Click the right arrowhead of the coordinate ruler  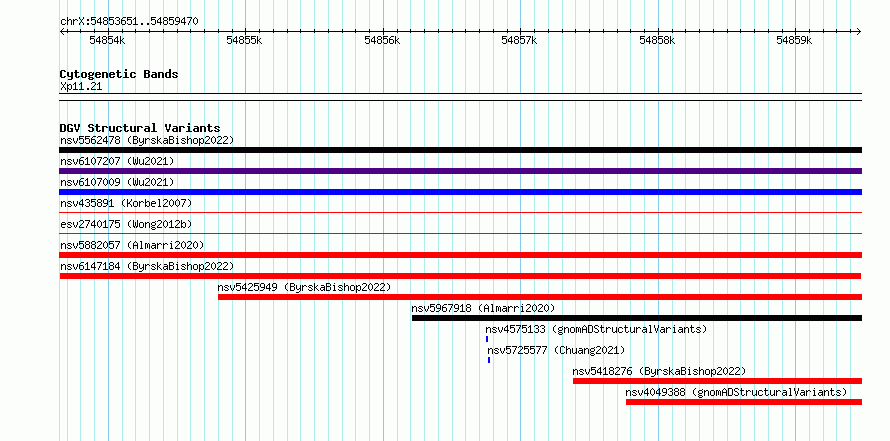[x=858, y=32]
